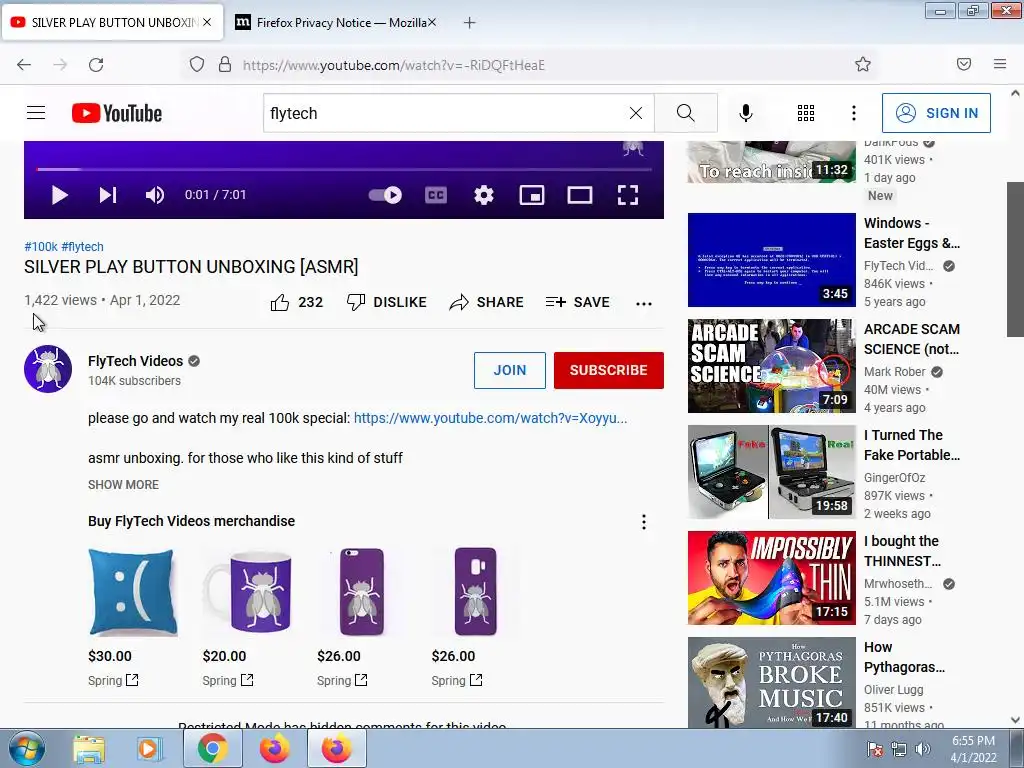View site security lock info

point(225,65)
